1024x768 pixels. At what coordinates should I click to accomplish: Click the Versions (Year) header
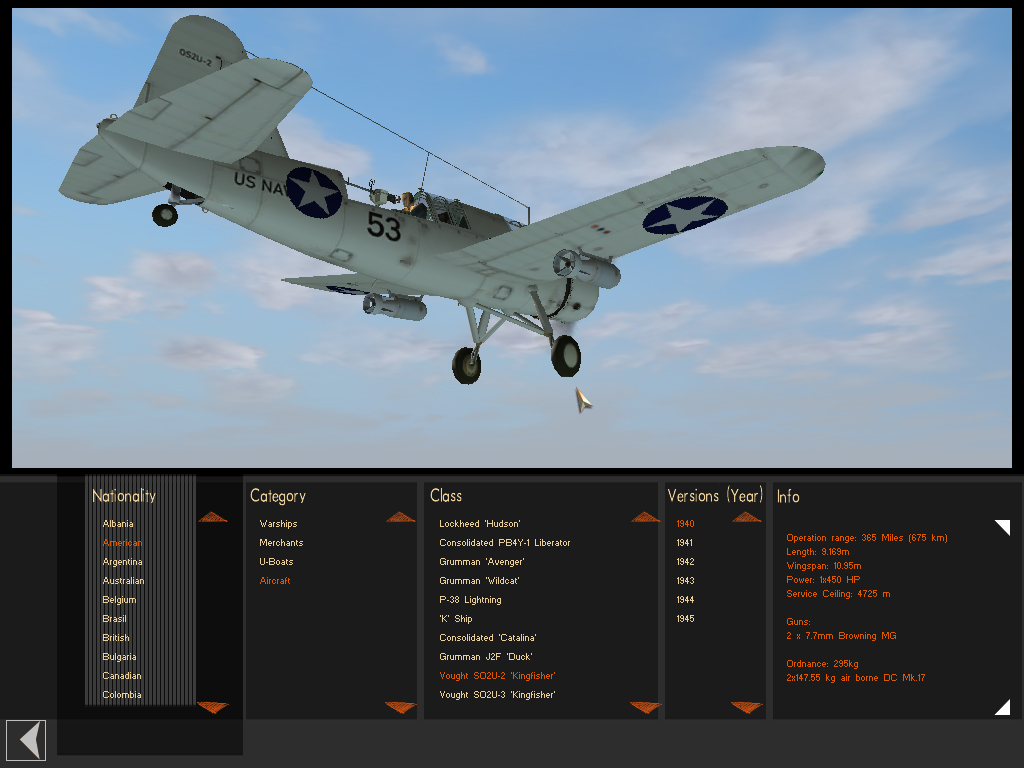[x=715, y=496]
